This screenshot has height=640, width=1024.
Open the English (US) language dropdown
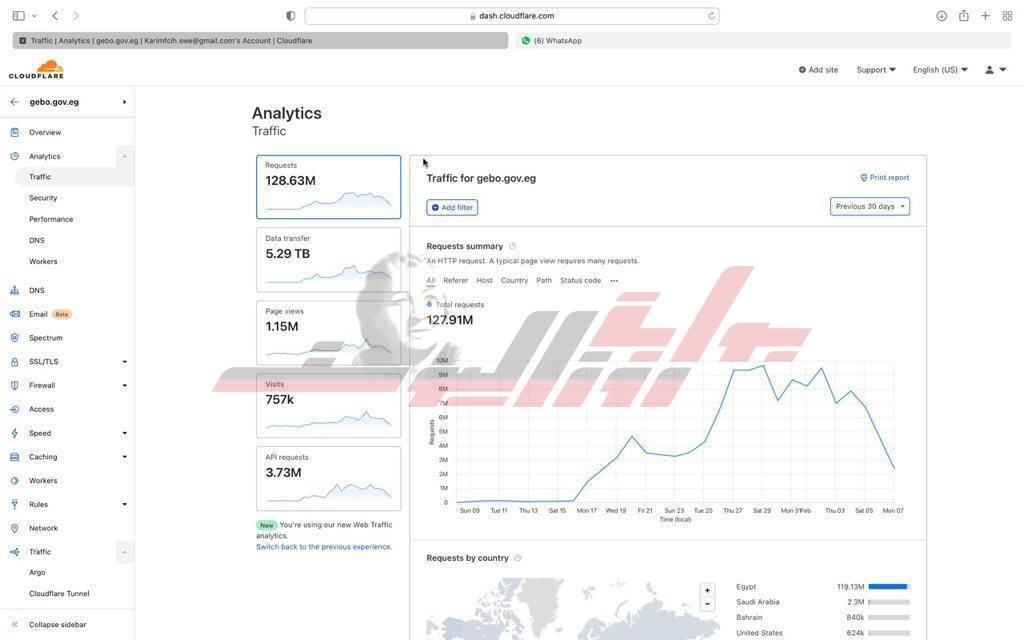pyautogui.click(x=939, y=70)
